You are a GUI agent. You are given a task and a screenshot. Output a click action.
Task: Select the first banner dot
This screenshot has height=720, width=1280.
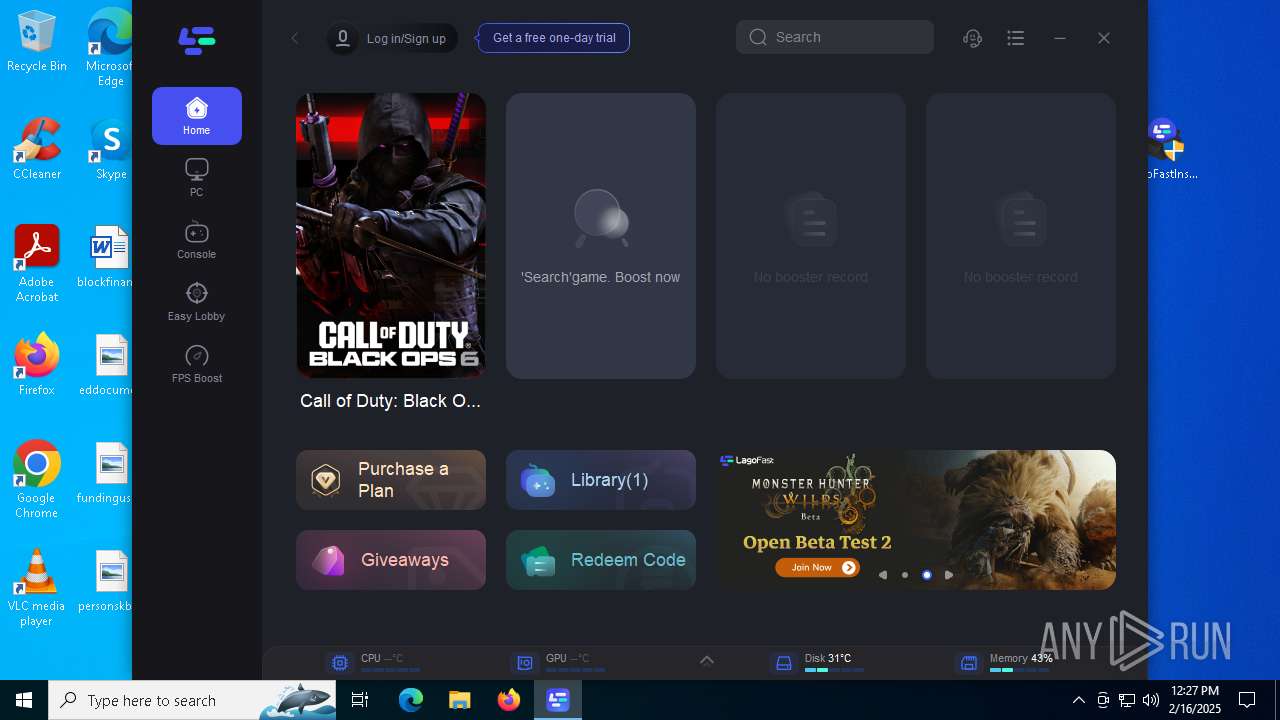[905, 575]
